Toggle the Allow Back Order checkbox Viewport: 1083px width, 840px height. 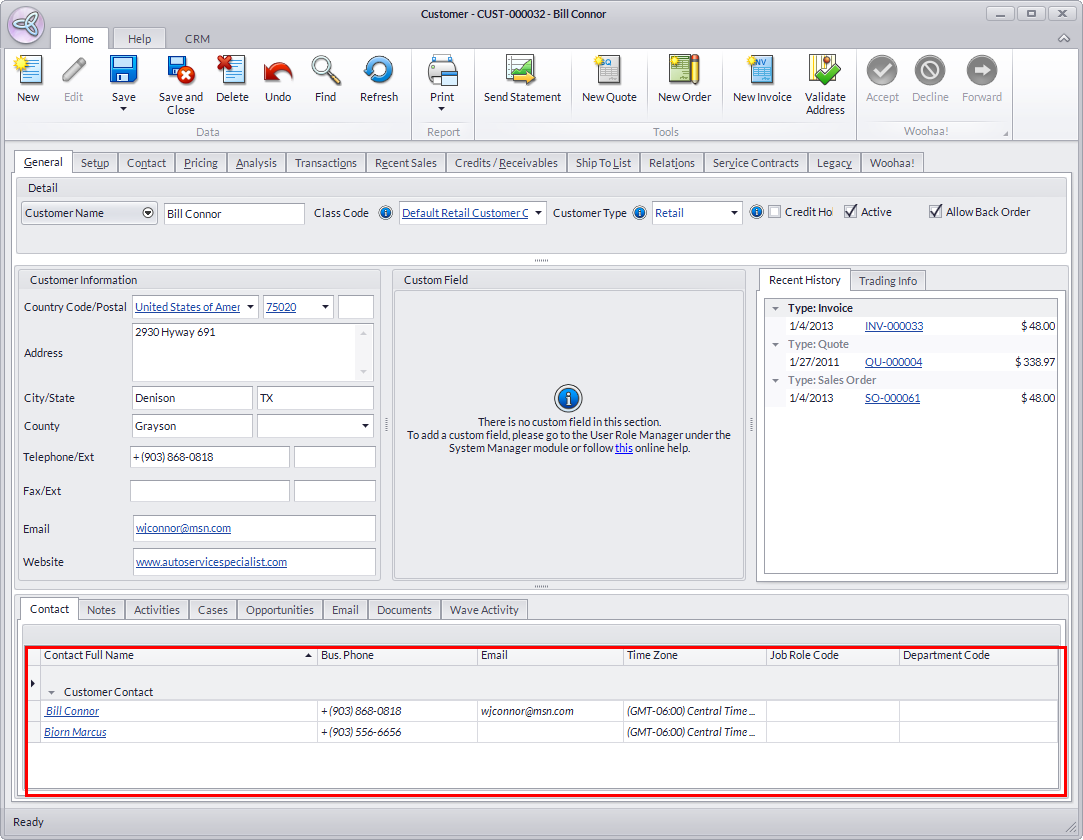(x=936, y=212)
